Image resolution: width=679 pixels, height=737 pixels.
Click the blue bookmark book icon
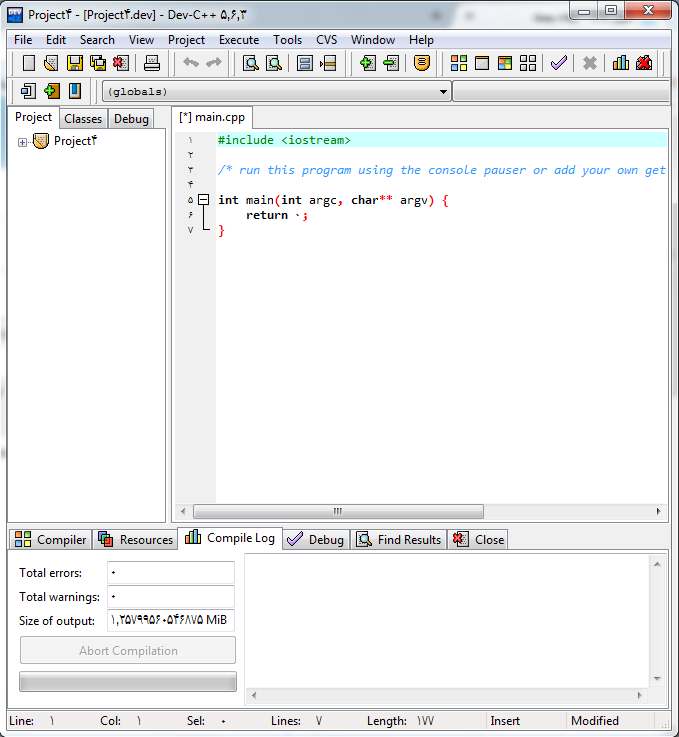click(75, 91)
